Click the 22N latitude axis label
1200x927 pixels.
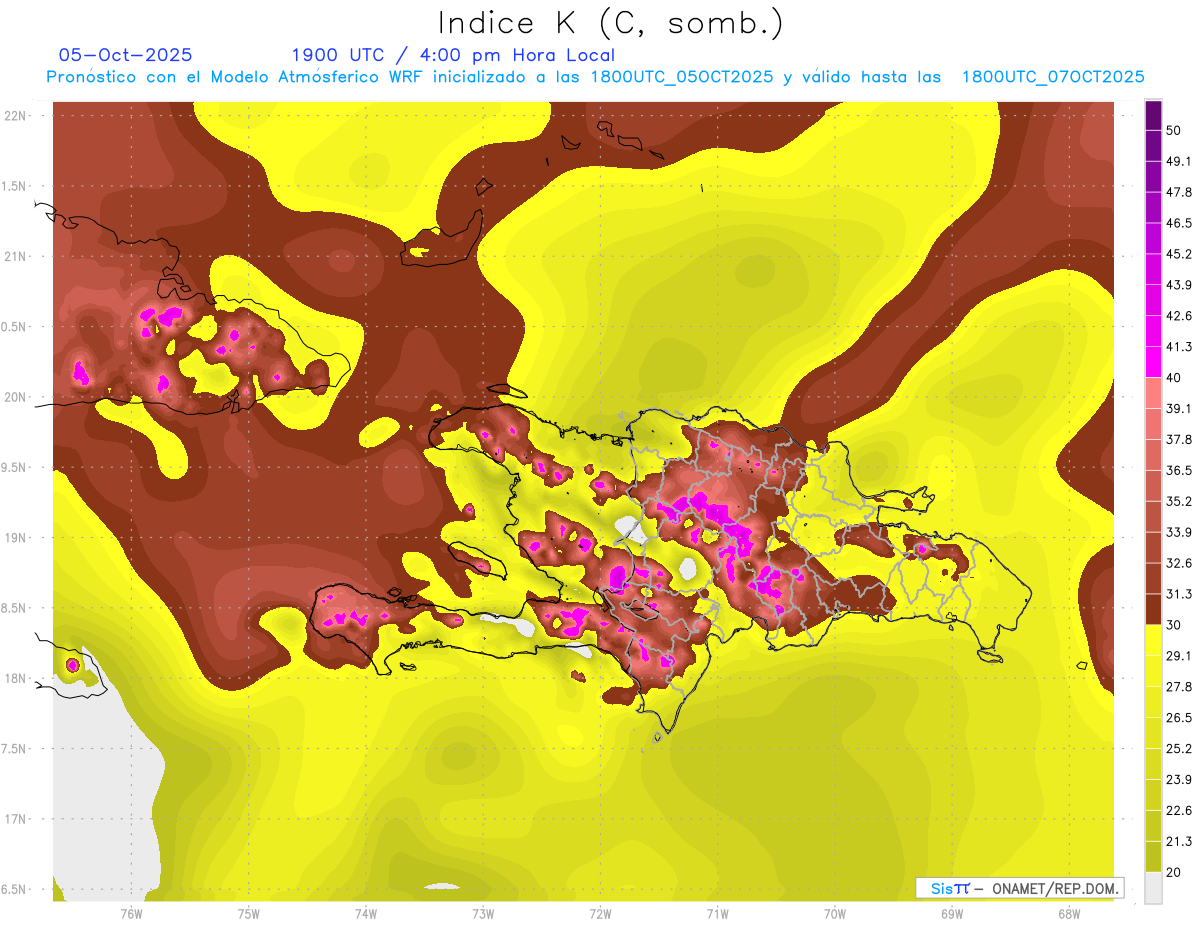point(16,116)
